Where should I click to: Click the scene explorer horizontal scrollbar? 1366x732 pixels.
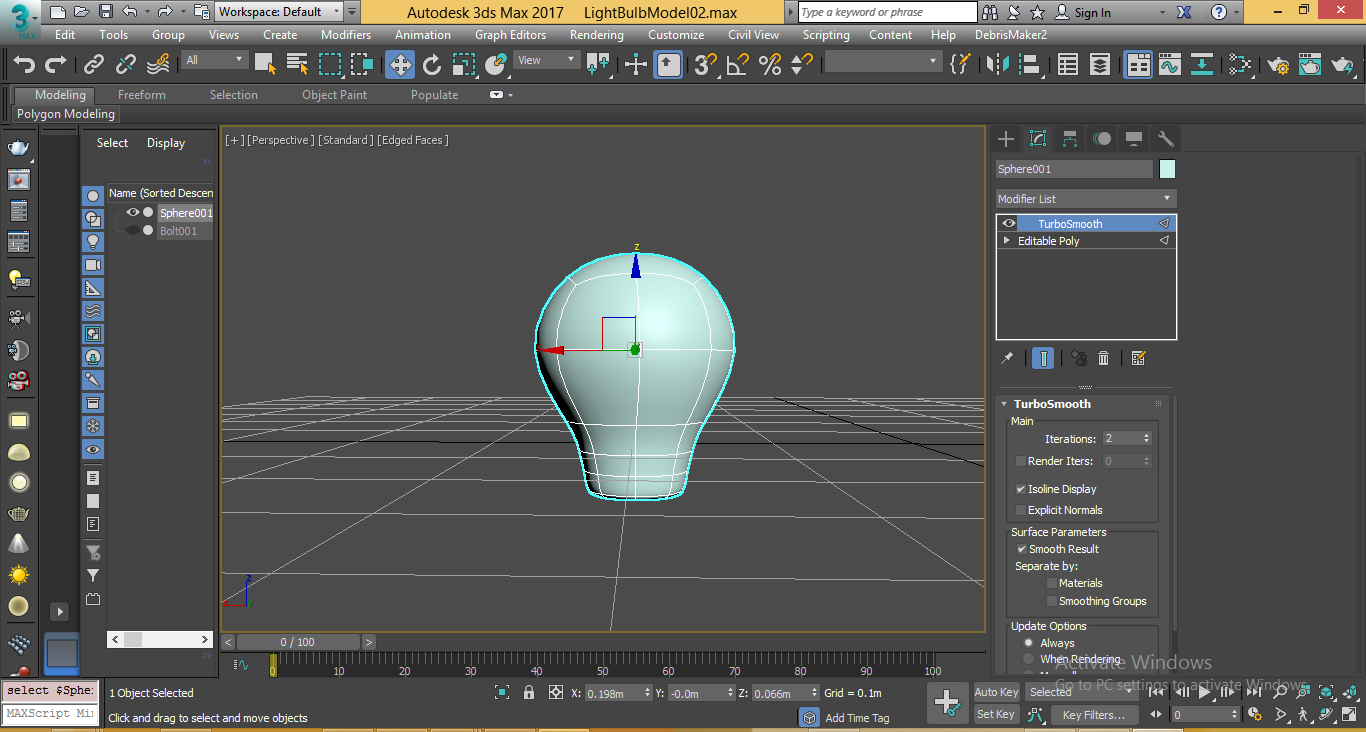point(160,639)
